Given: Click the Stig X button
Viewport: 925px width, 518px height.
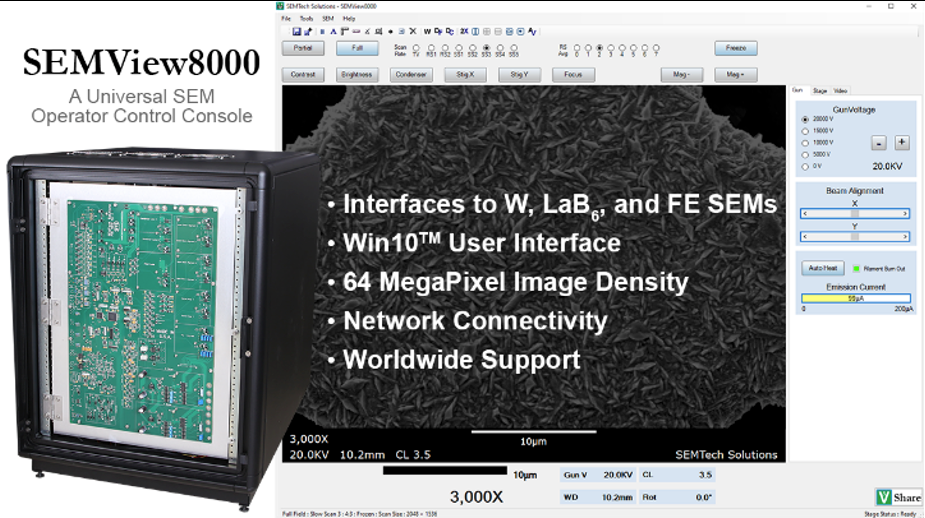Looking at the screenshot, I should (x=465, y=74).
